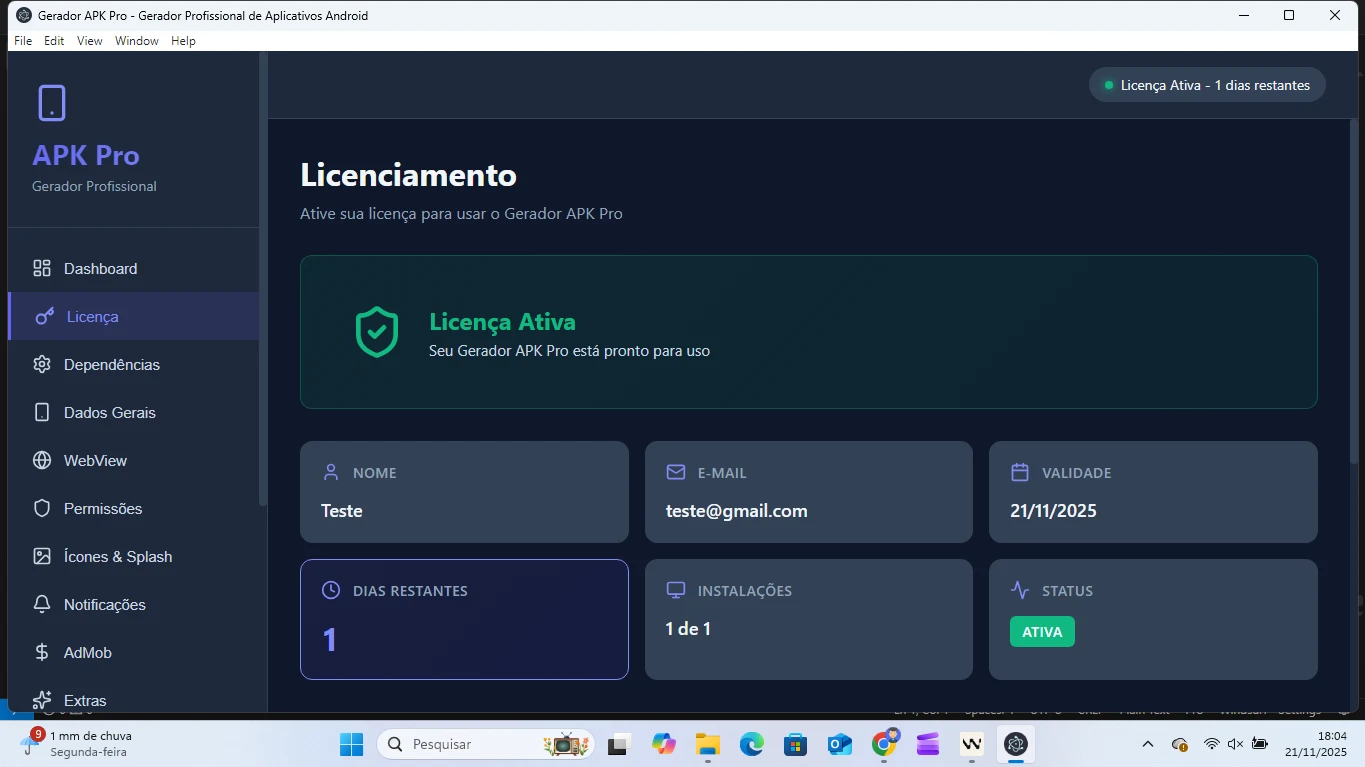Open the Help menu

183,41
